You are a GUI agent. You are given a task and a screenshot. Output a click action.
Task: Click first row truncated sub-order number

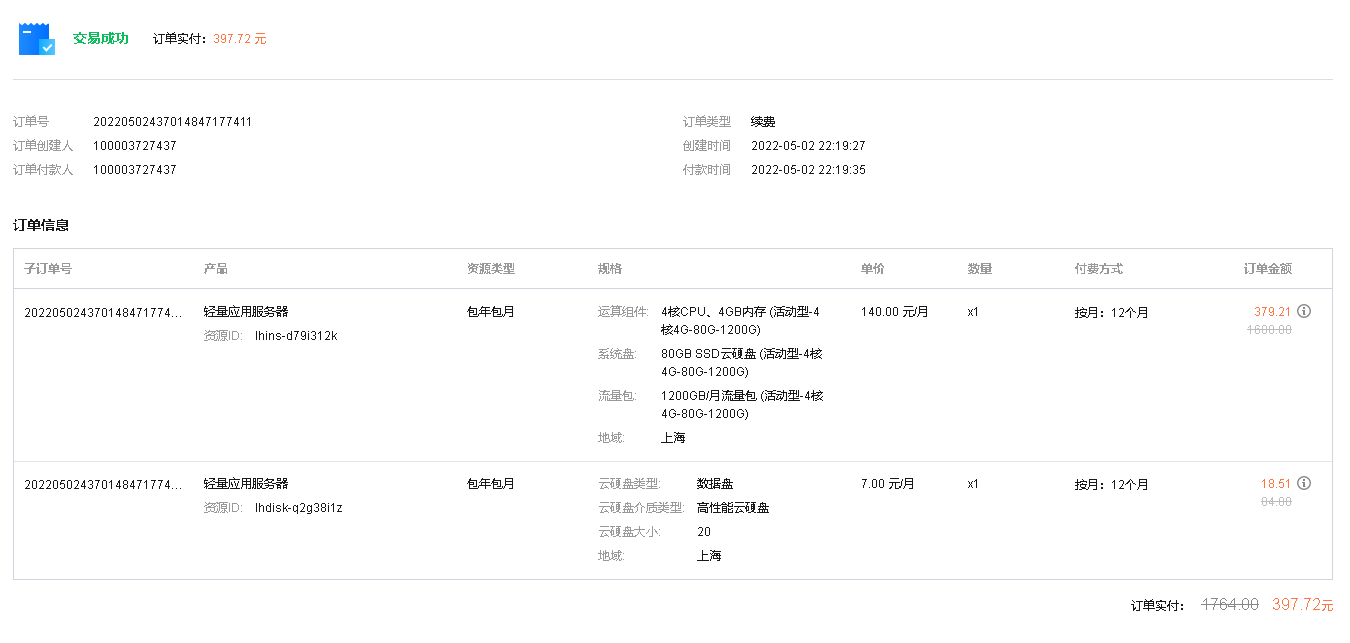(104, 312)
